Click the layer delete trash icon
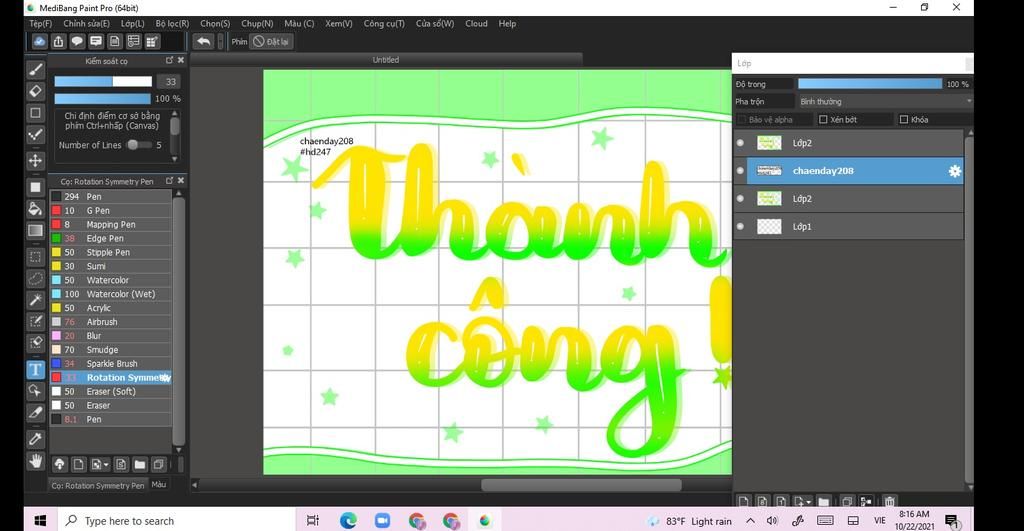 click(x=889, y=502)
